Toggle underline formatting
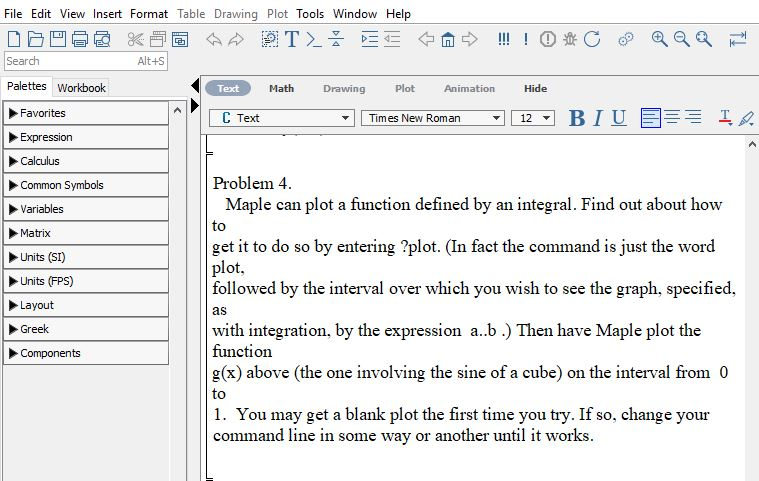759x481 pixels. (619, 118)
